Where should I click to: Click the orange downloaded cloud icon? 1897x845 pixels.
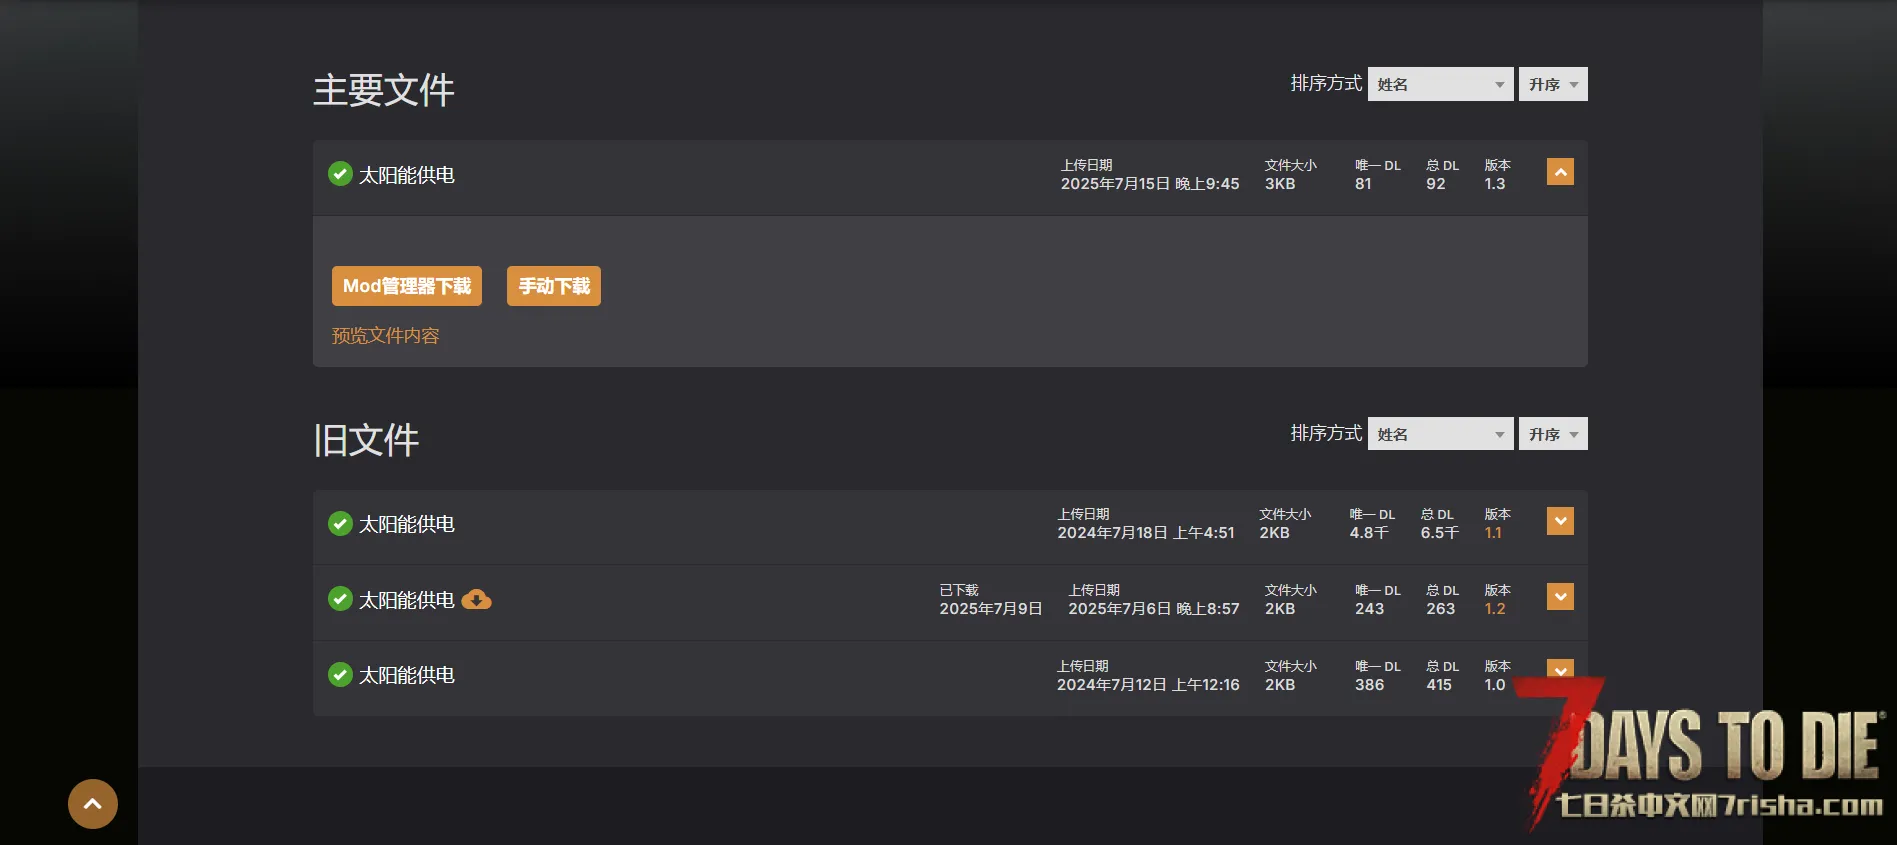click(x=476, y=600)
